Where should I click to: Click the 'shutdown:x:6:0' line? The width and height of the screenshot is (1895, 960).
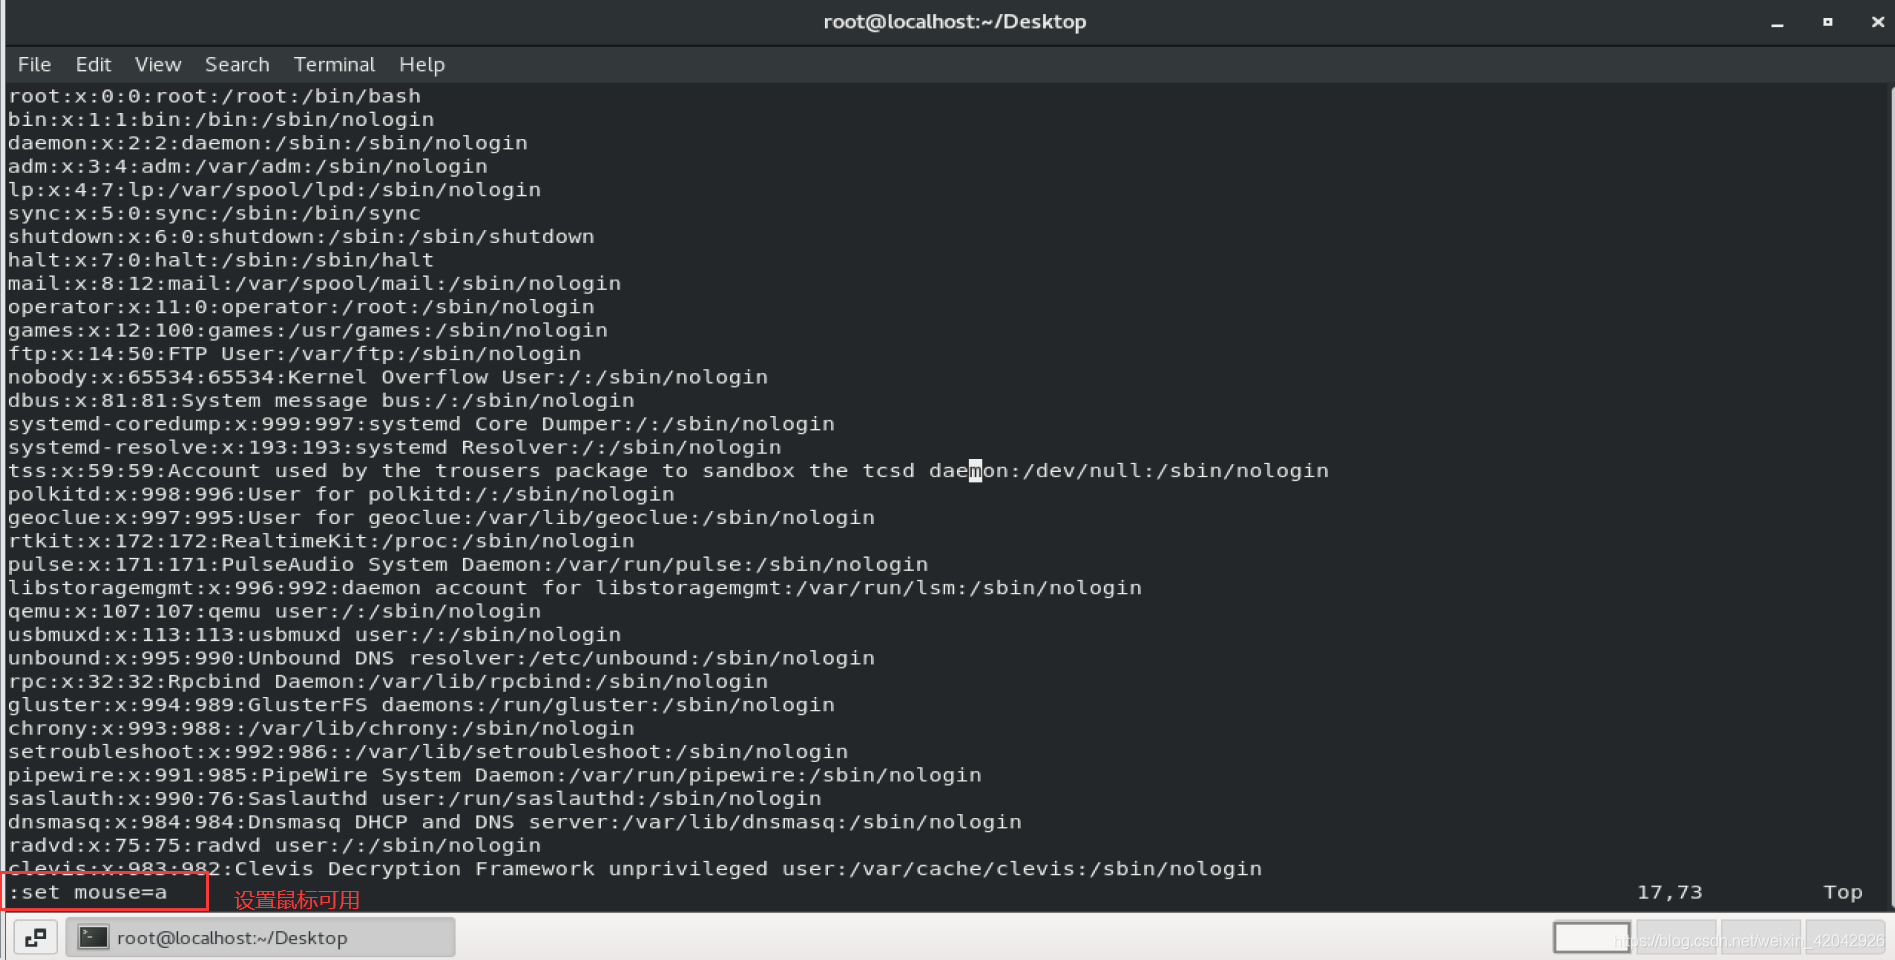[301, 237]
